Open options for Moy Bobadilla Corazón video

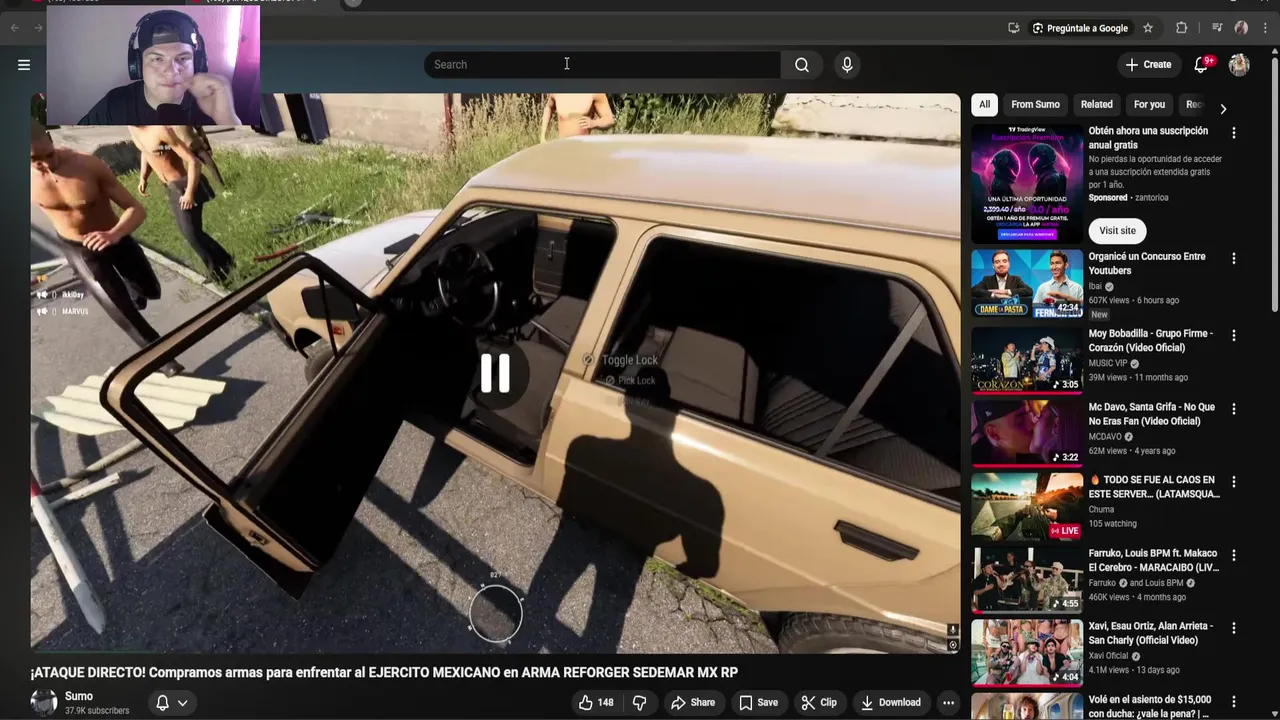[x=1233, y=336]
